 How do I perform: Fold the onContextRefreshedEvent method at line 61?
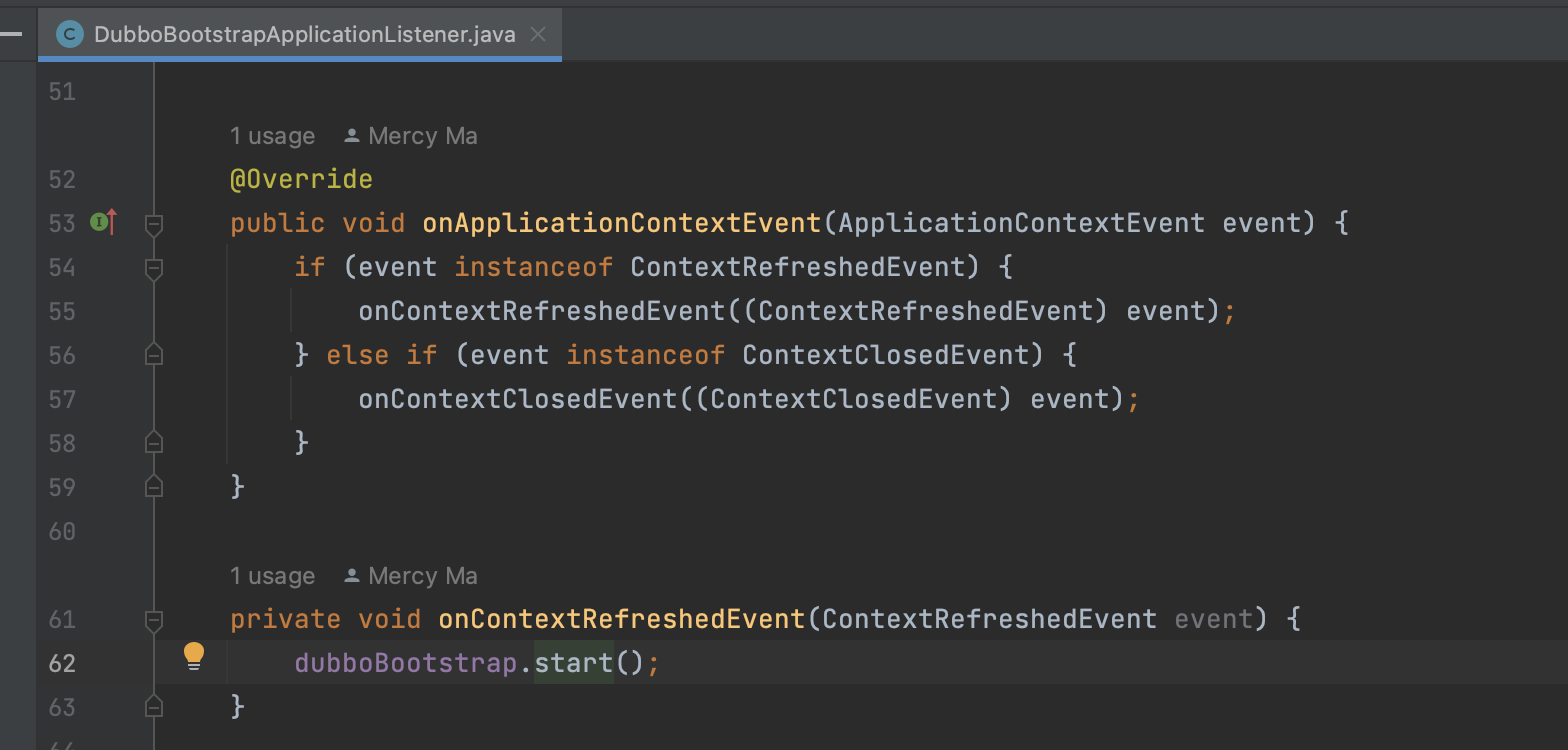coord(154,619)
